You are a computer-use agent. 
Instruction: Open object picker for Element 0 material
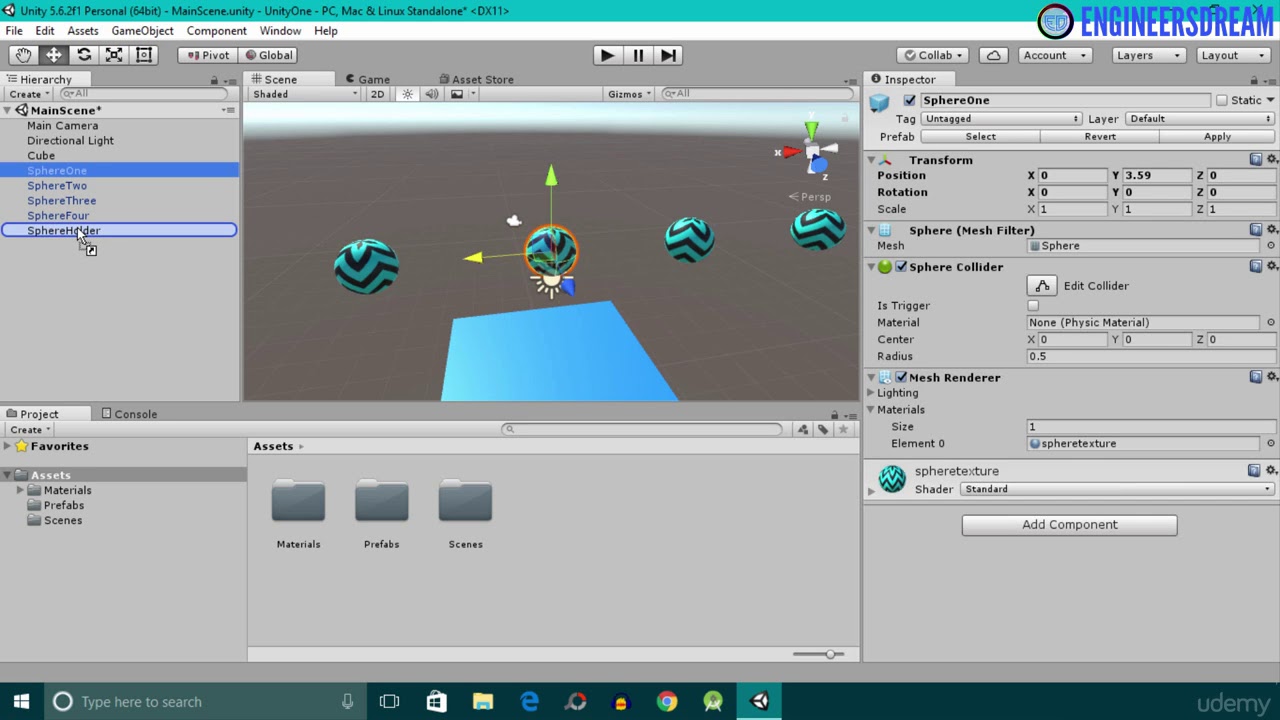pos(1271,444)
